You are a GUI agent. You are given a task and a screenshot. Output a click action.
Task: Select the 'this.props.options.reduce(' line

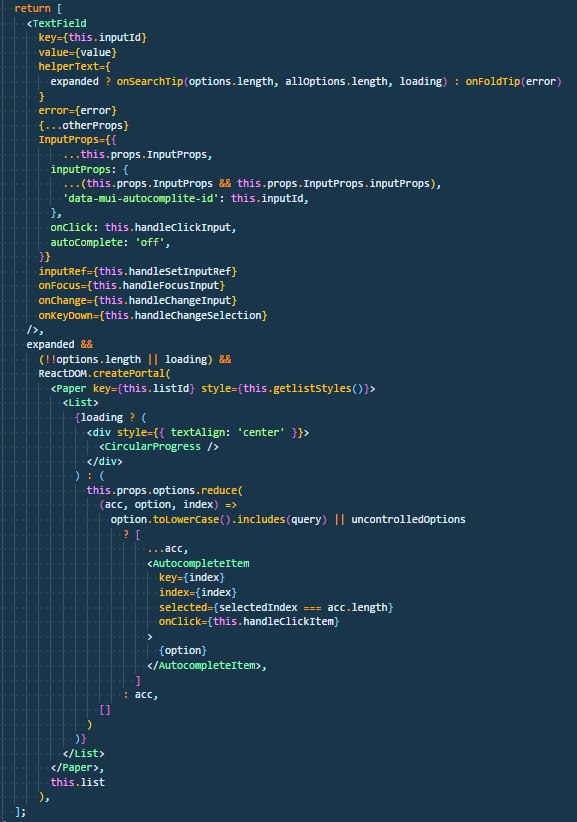(165, 491)
